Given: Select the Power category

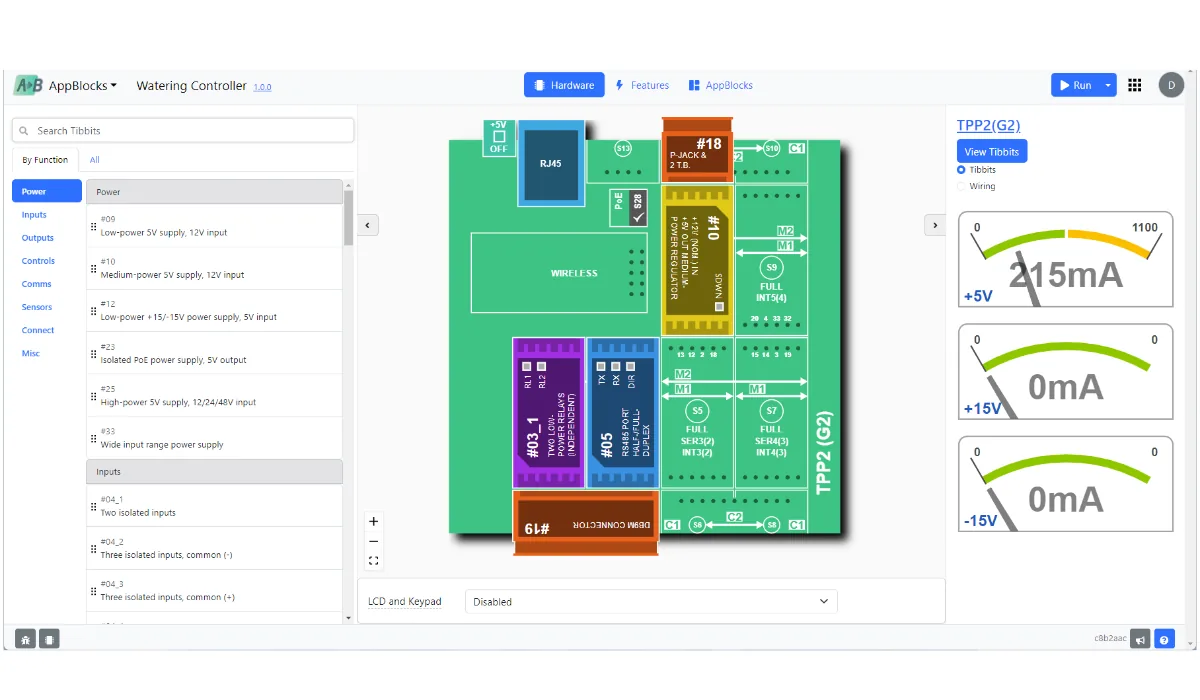Looking at the screenshot, I should point(49,191).
